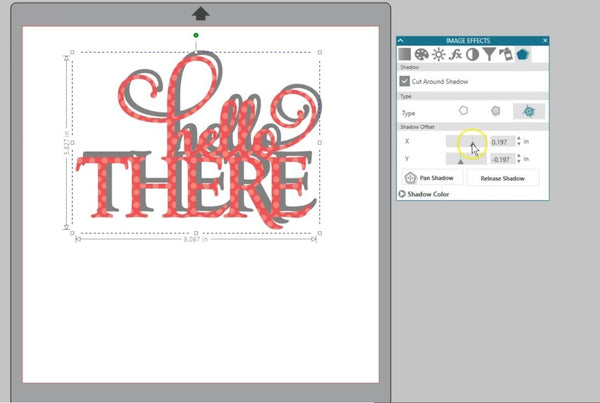Increase X offset with up arrow
This screenshot has width=600, height=403.
pos(519,139)
